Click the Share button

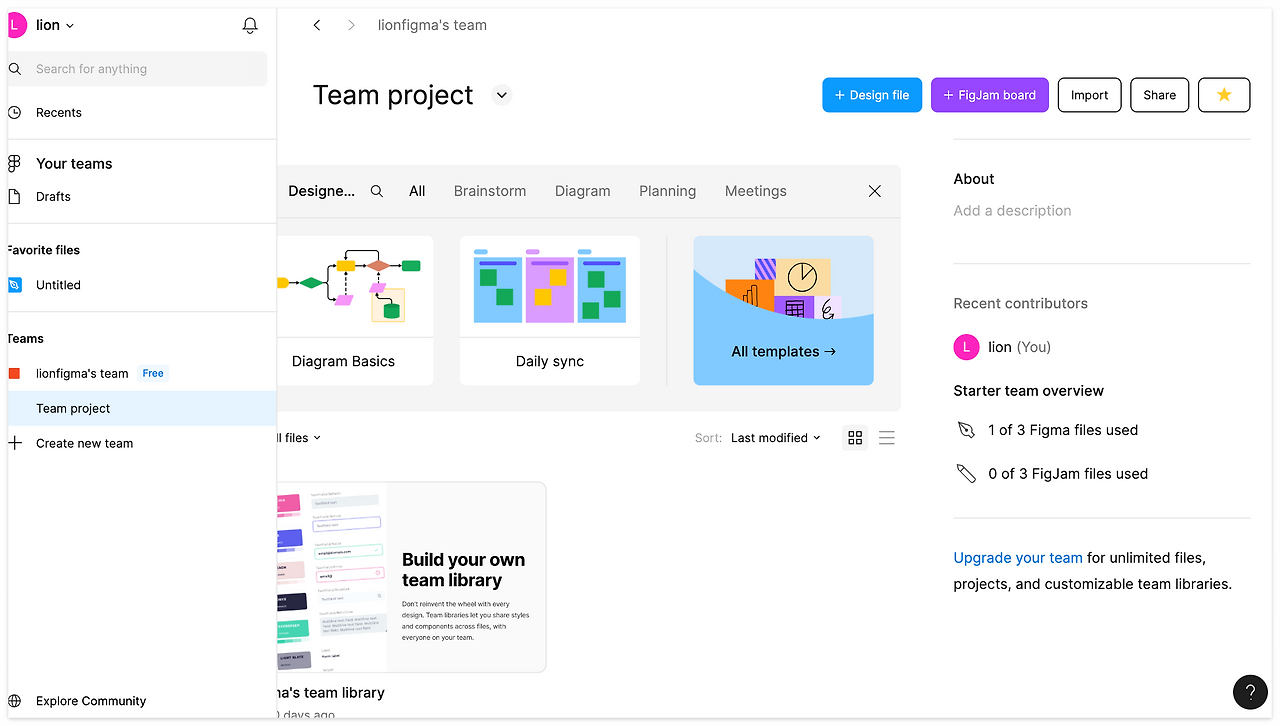pos(1160,95)
